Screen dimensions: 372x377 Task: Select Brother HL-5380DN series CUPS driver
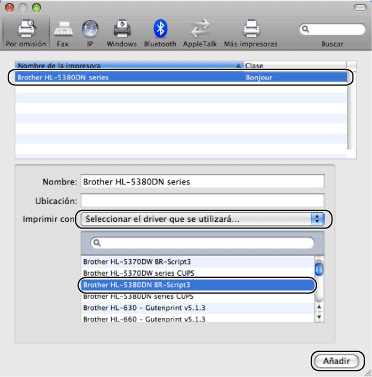(x=198, y=296)
